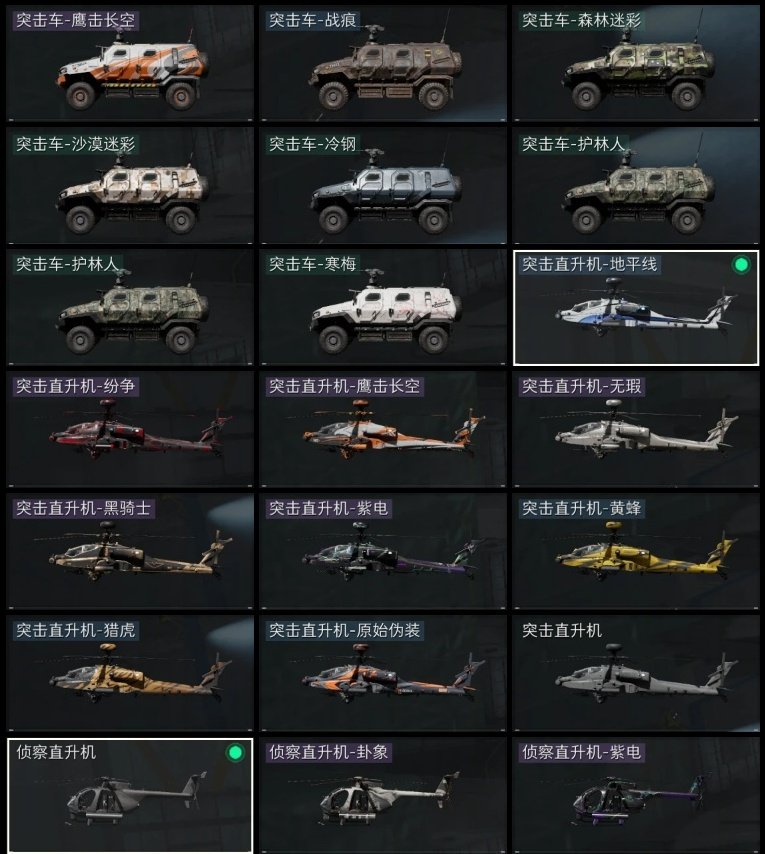Choose the 突击直升机-鹰击长空 helicopter skin
The height and width of the screenshot is (854, 765).
(x=383, y=429)
